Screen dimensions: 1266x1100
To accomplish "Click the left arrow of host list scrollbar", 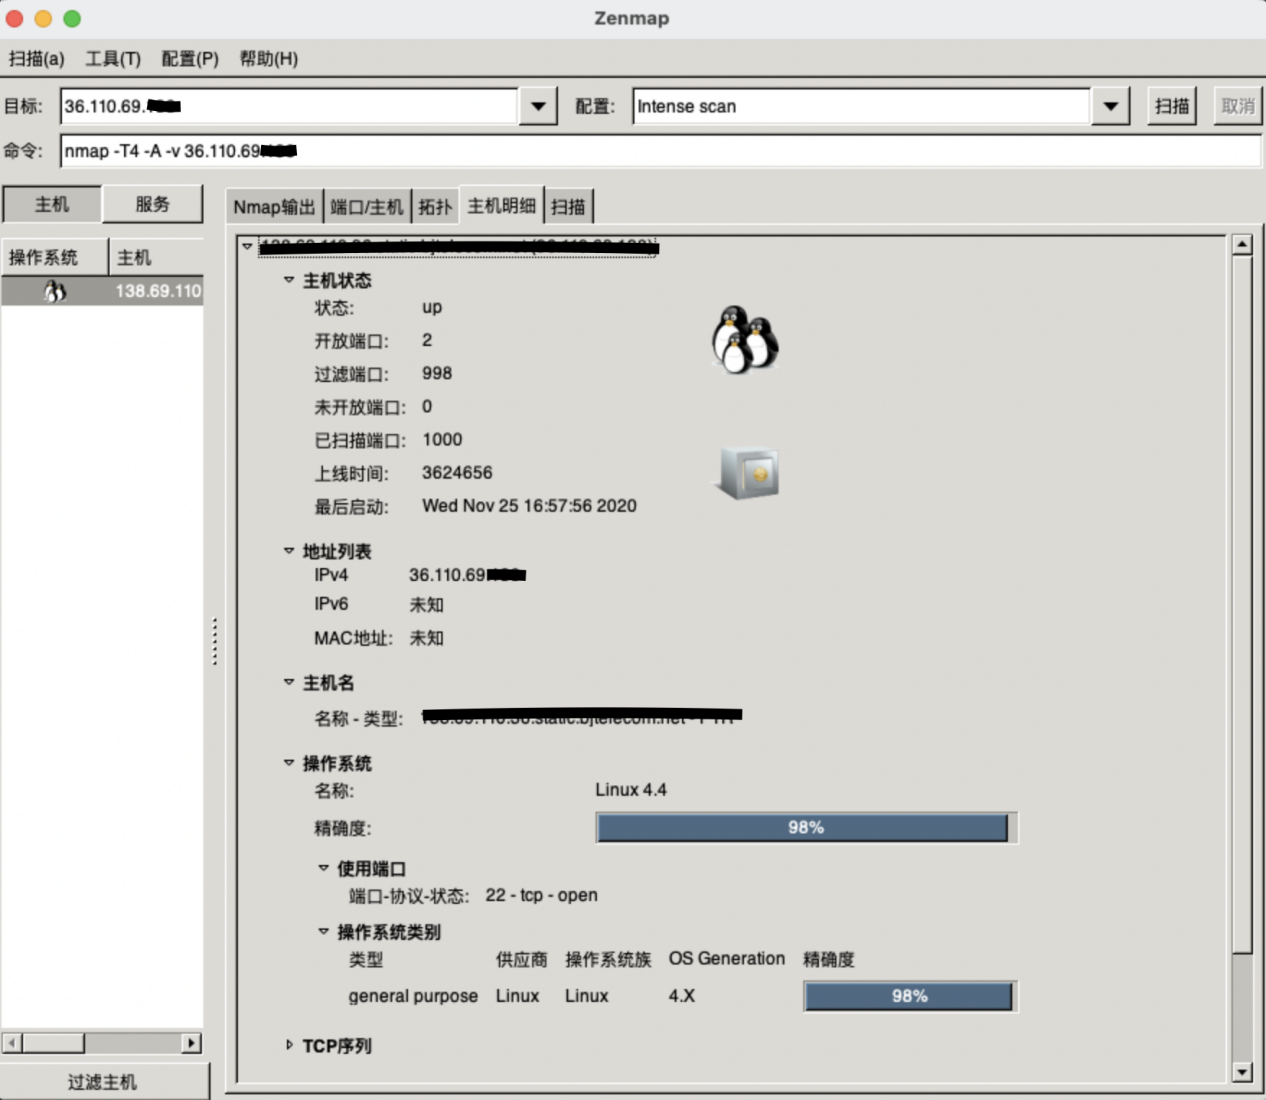I will 12,1043.
